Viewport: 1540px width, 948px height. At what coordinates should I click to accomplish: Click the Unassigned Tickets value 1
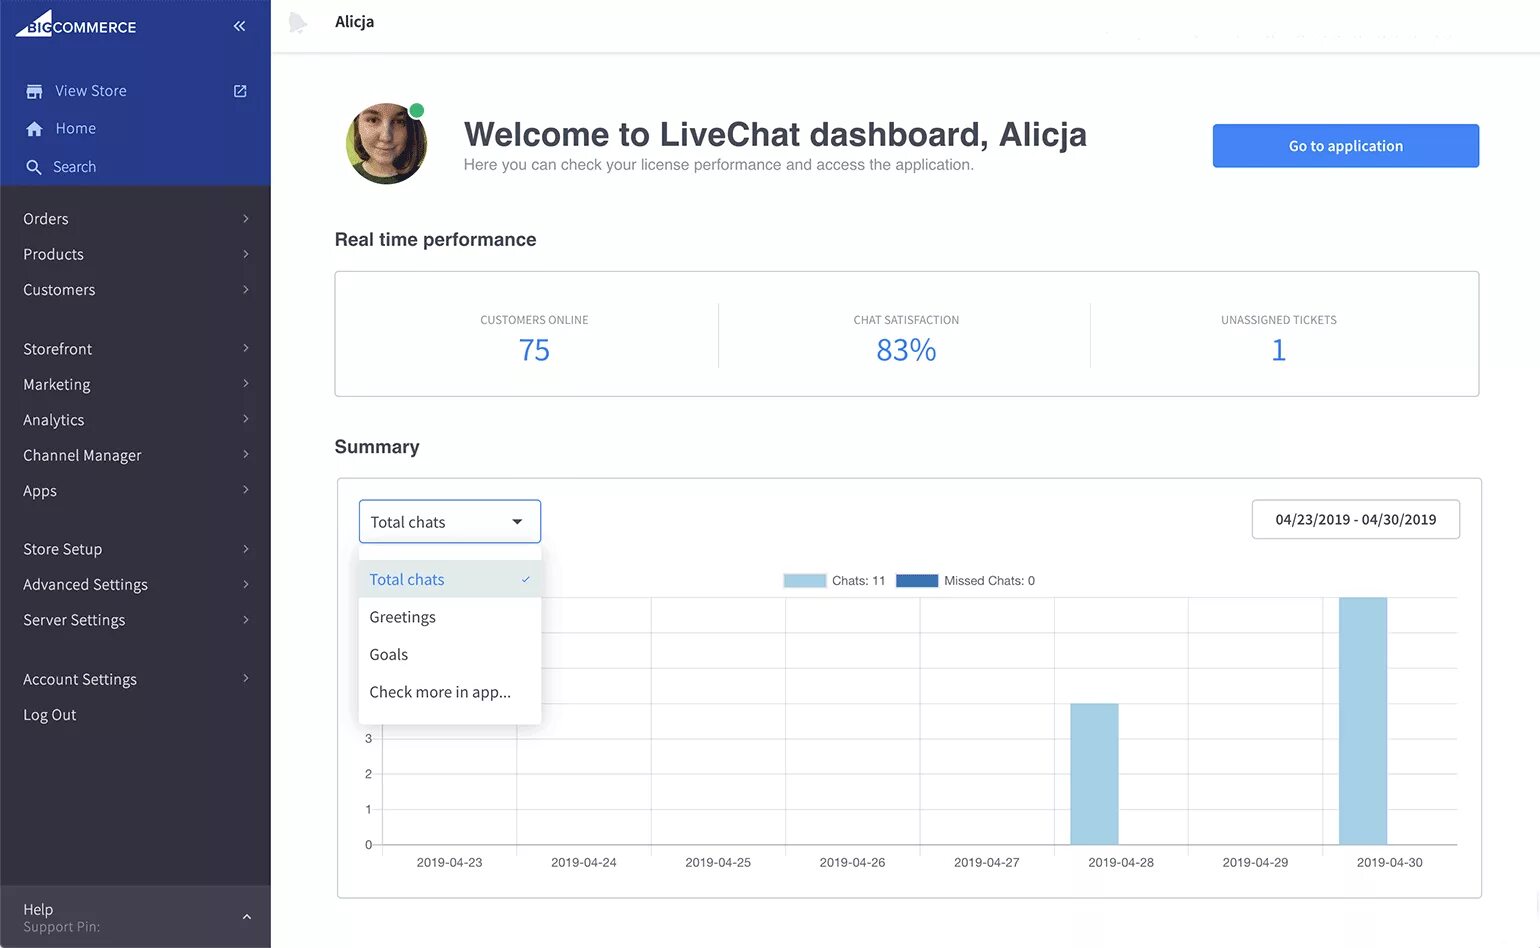[1278, 350]
